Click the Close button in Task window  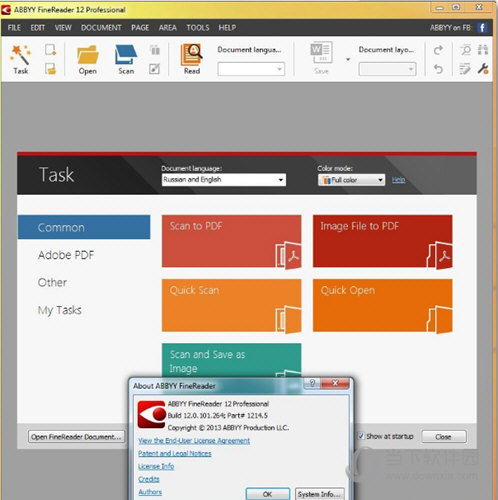(444, 437)
